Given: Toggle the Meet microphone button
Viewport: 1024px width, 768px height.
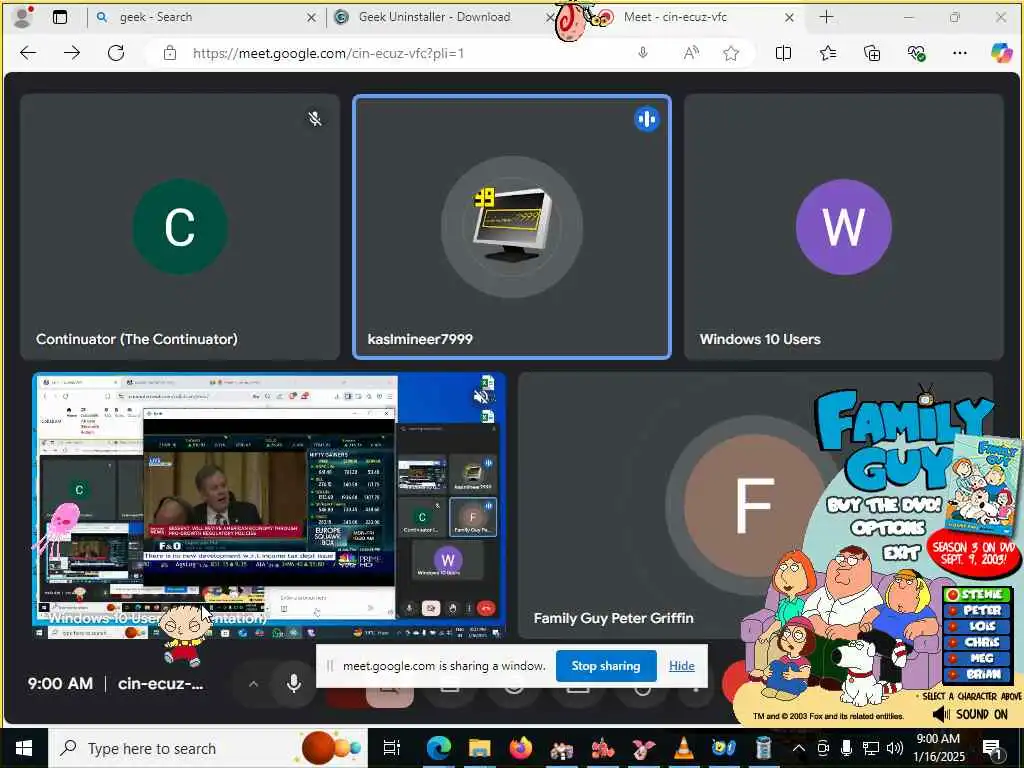Looking at the screenshot, I should [x=294, y=684].
